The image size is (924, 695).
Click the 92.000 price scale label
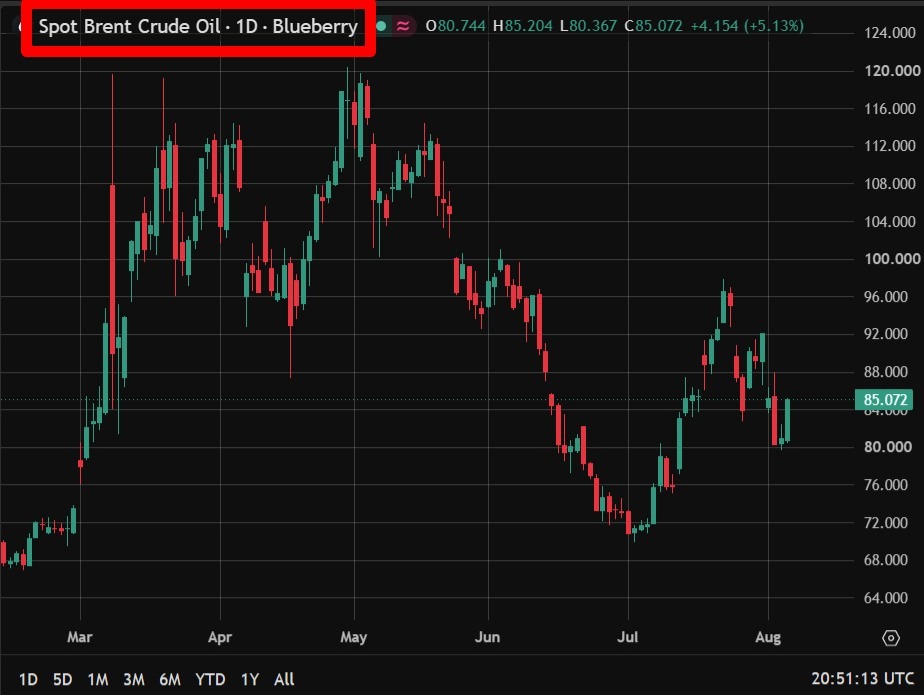[x=886, y=334]
